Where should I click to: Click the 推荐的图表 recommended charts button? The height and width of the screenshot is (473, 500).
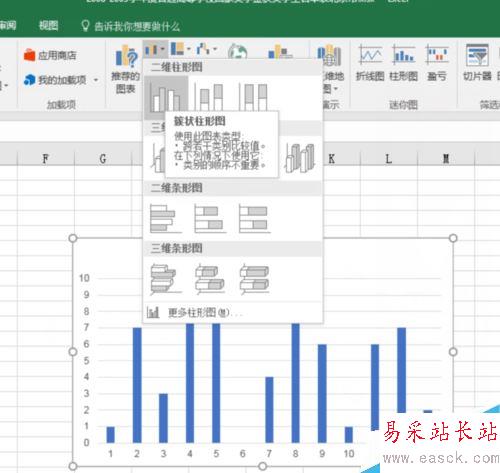pos(125,69)
